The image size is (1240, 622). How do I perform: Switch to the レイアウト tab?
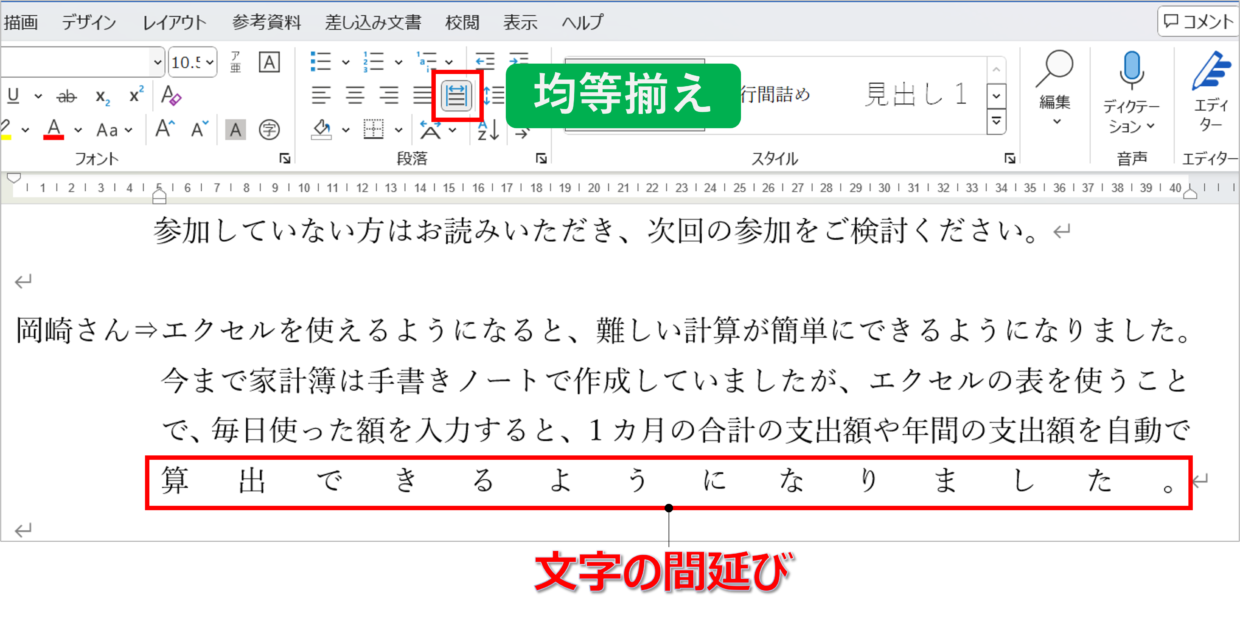(x=175, y=22)
